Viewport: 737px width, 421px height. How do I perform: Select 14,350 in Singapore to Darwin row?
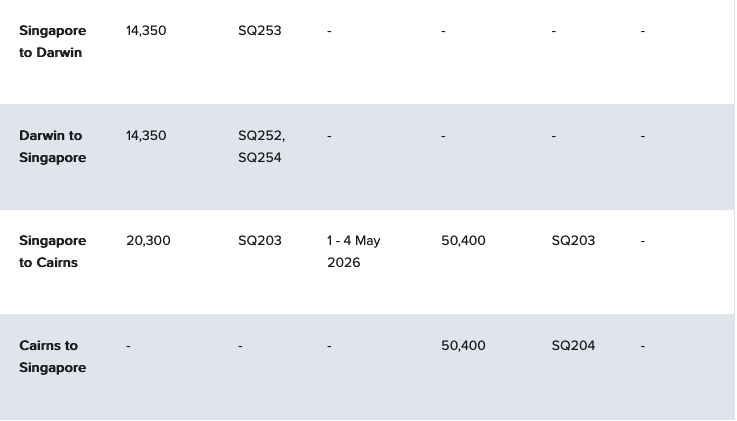coord(146,31)
